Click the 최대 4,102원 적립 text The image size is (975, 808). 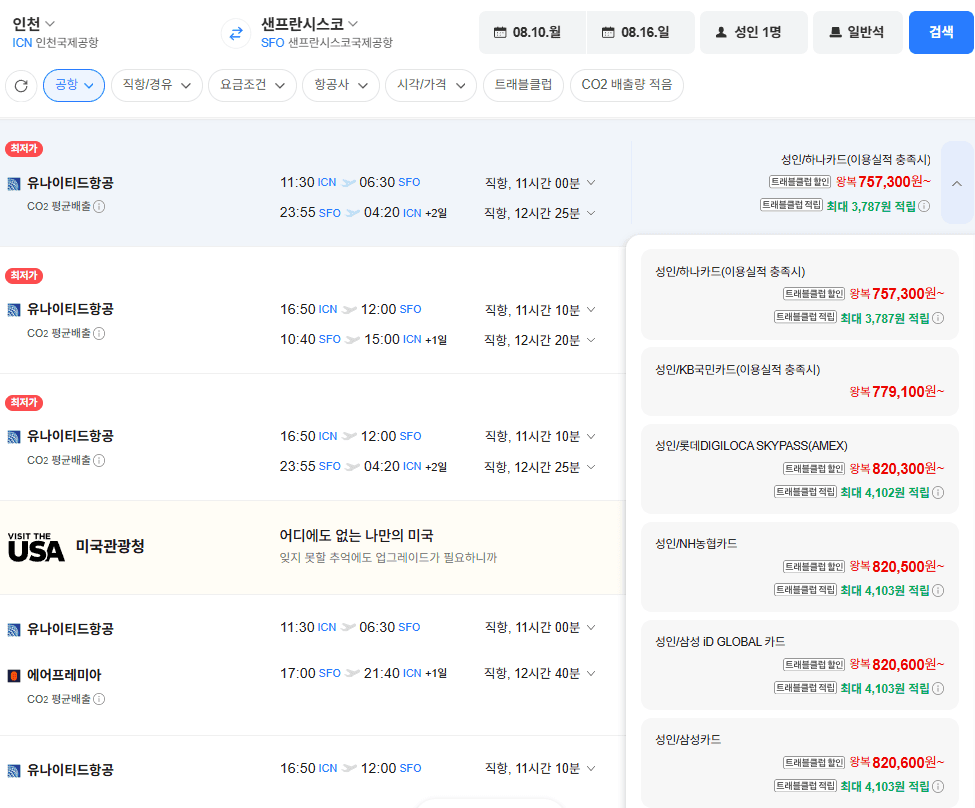pos(885,493)
